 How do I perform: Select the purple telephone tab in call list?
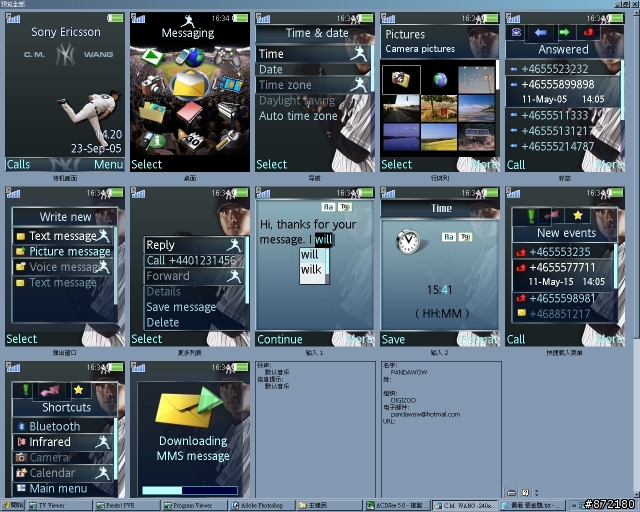(x=516, y=32)
